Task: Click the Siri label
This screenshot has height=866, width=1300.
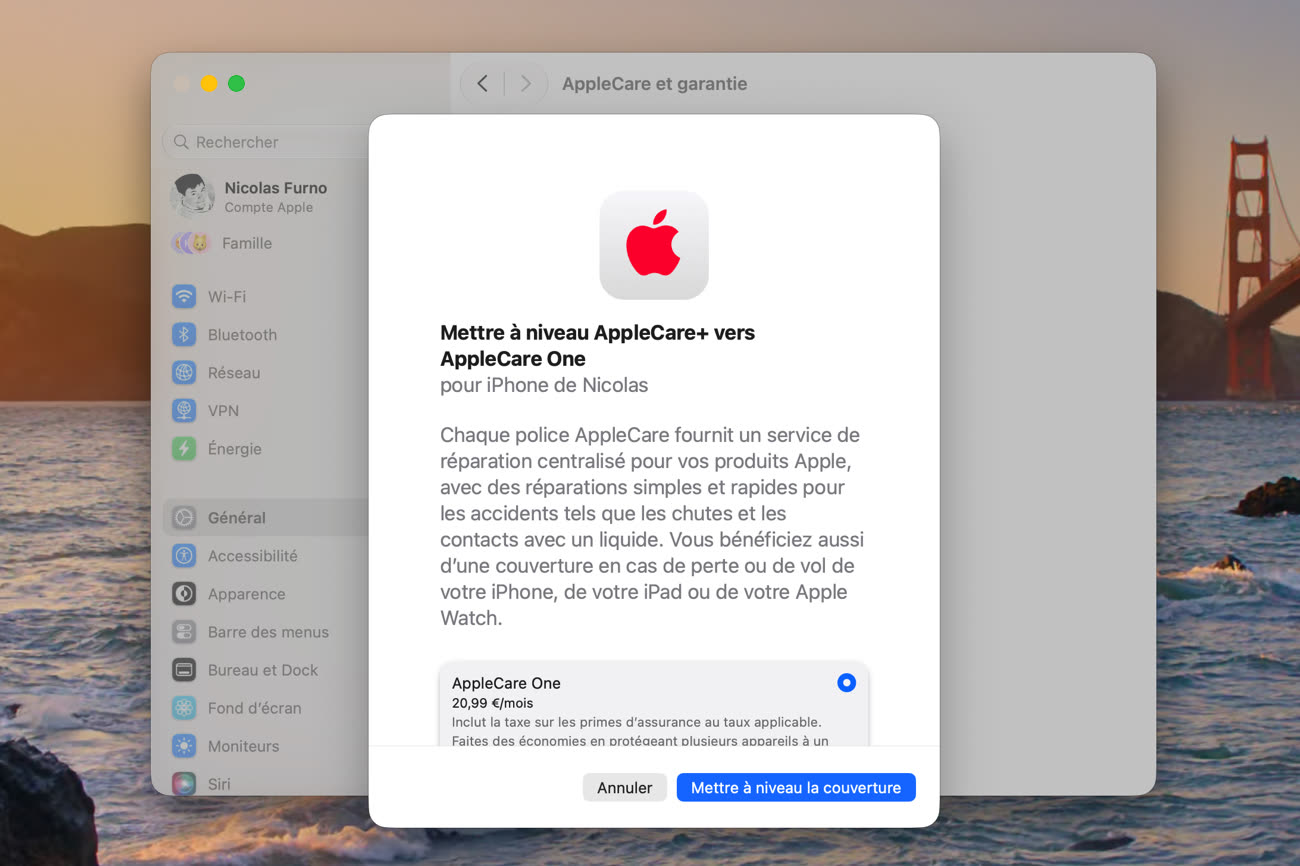Action: pos(219,784)
